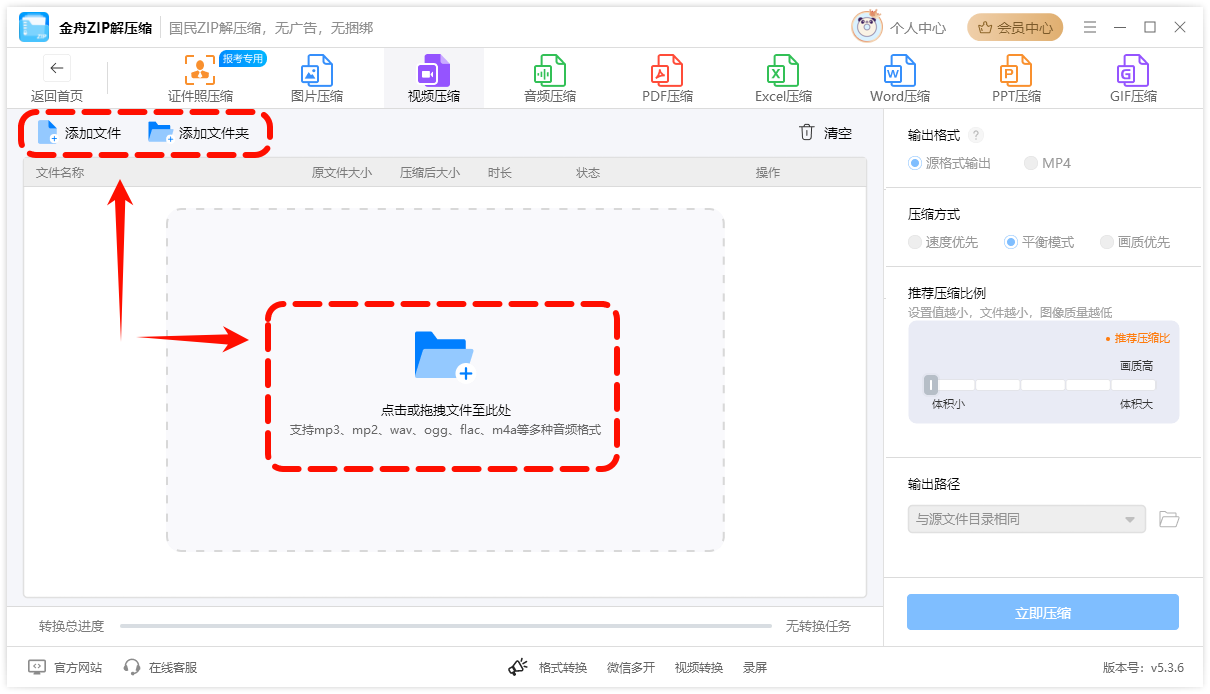This screenshot has height=694, width=1210.
Task: Select 速度优先 compression mode
Action: (943, 242)
